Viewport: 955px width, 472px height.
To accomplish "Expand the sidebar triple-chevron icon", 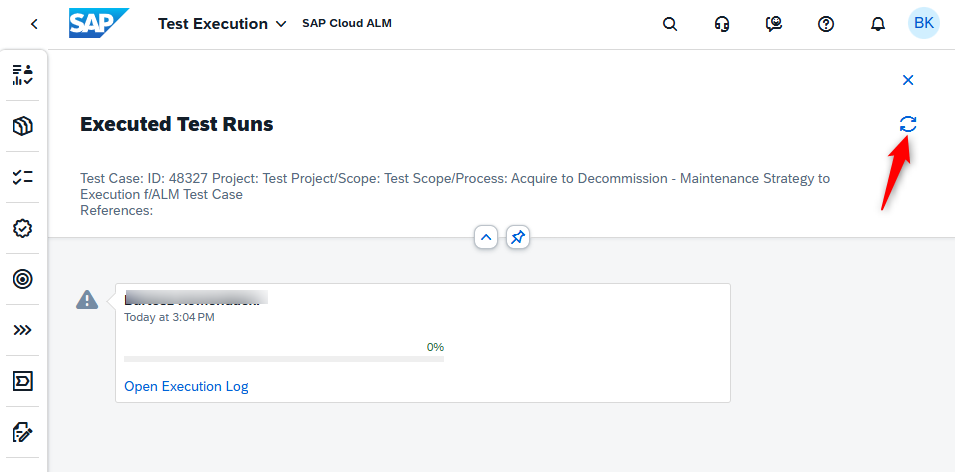I will tap(23, 330).
